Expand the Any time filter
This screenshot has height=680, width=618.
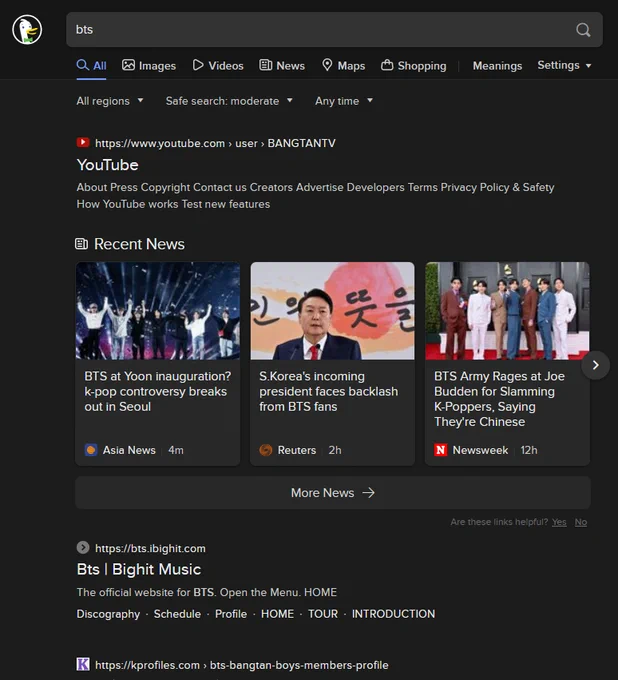pos(344,101)
